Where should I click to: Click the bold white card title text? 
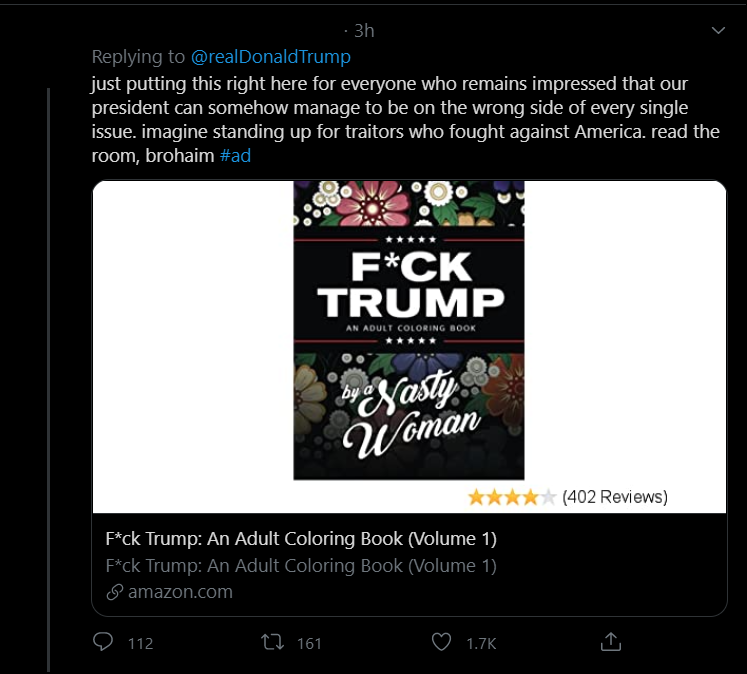(x=300, y=539)
